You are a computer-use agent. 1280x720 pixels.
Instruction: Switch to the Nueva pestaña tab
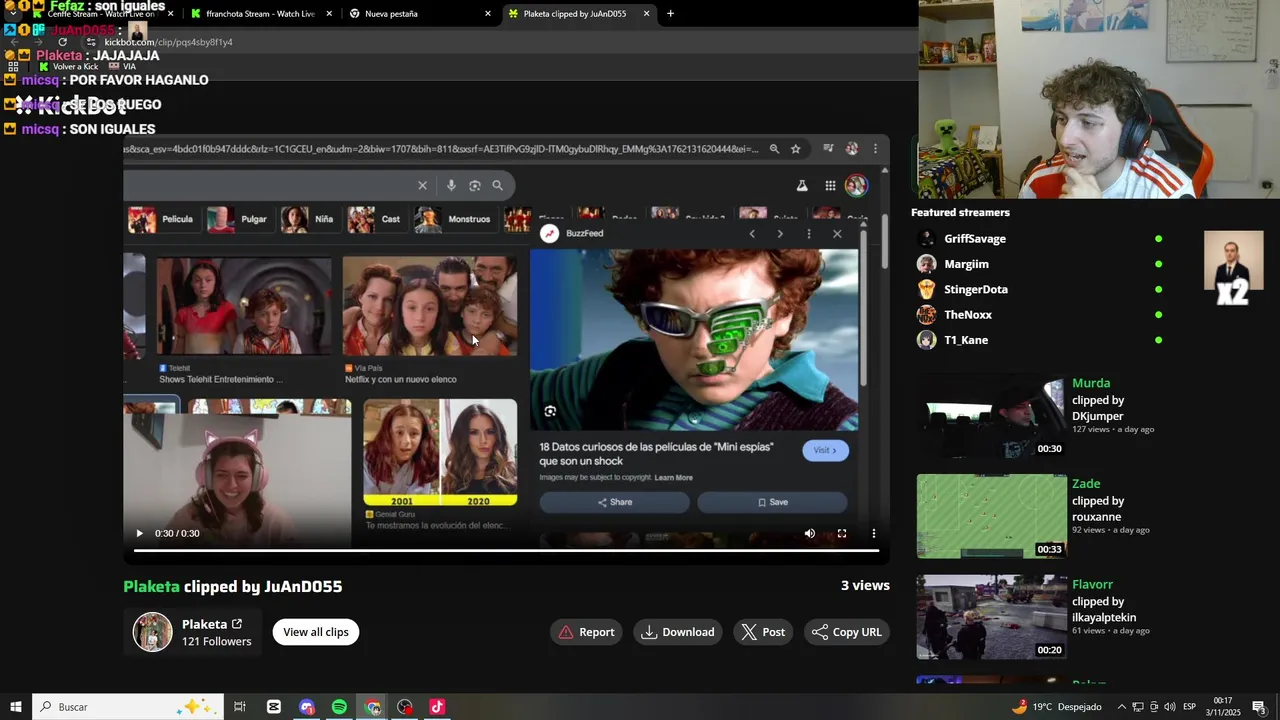[418, 14]
